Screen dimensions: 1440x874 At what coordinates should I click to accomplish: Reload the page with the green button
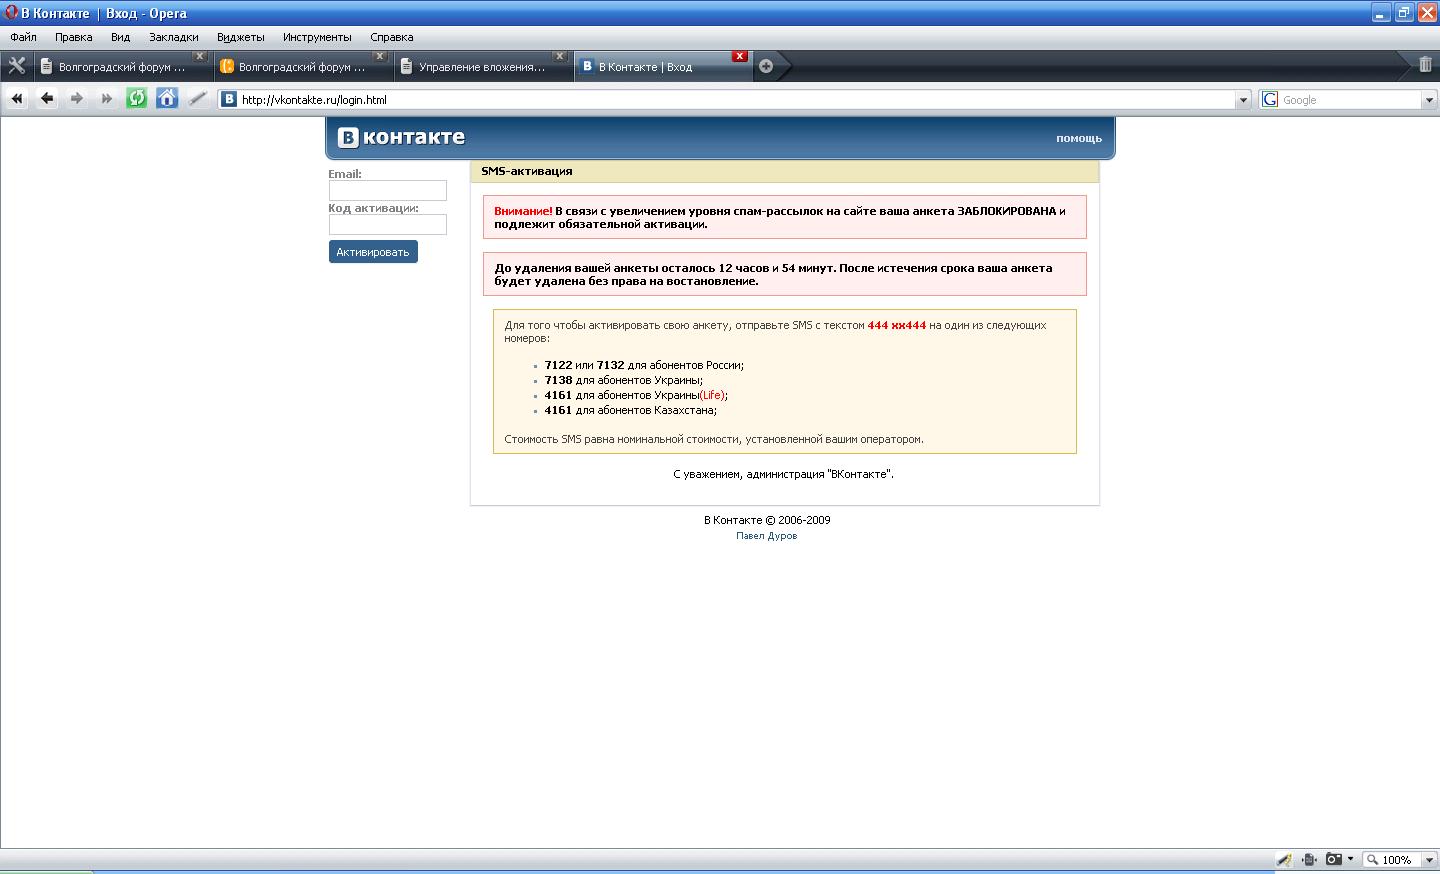coord(137,99)
